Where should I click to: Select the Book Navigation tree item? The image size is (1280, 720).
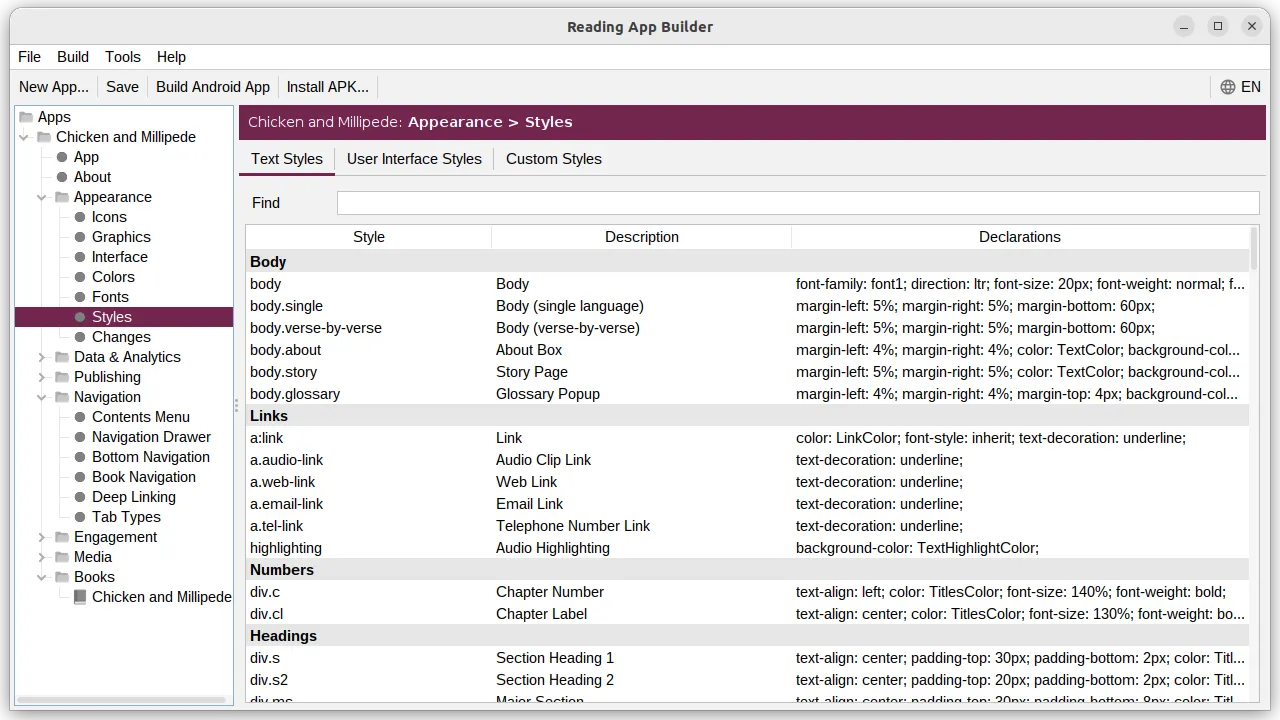(x=144, y=477)
